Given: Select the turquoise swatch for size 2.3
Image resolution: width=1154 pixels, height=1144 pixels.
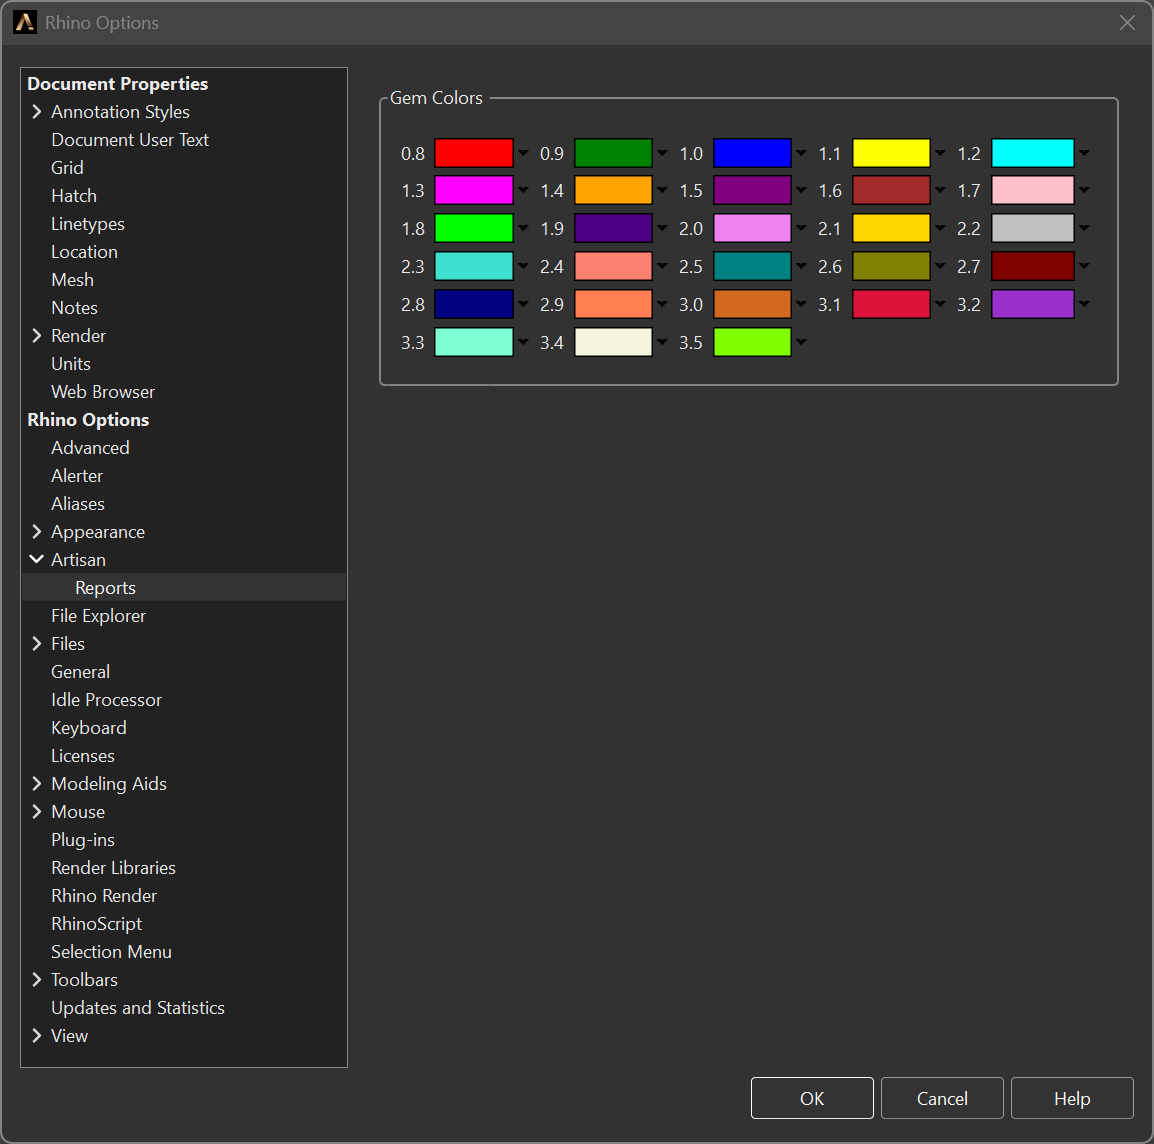Looking at the screenshot, I should [x=473, y=266].
